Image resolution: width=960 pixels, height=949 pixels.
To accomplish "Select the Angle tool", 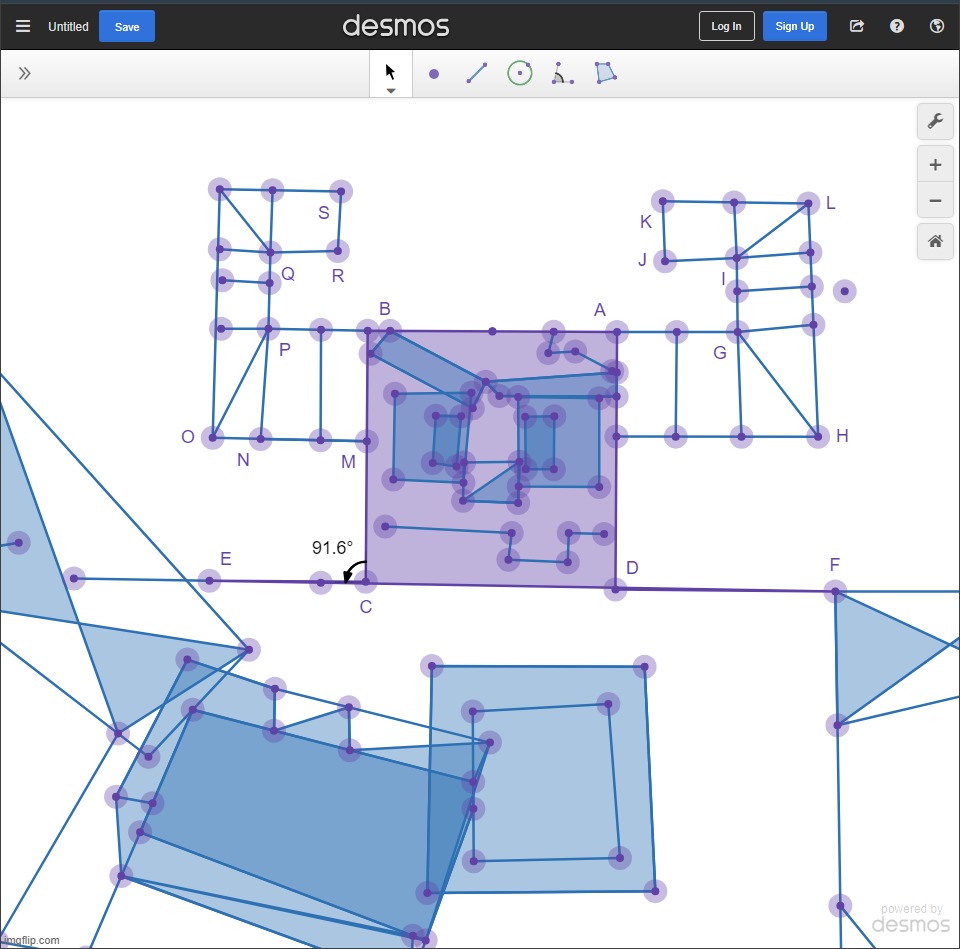I will click(562, 73).
